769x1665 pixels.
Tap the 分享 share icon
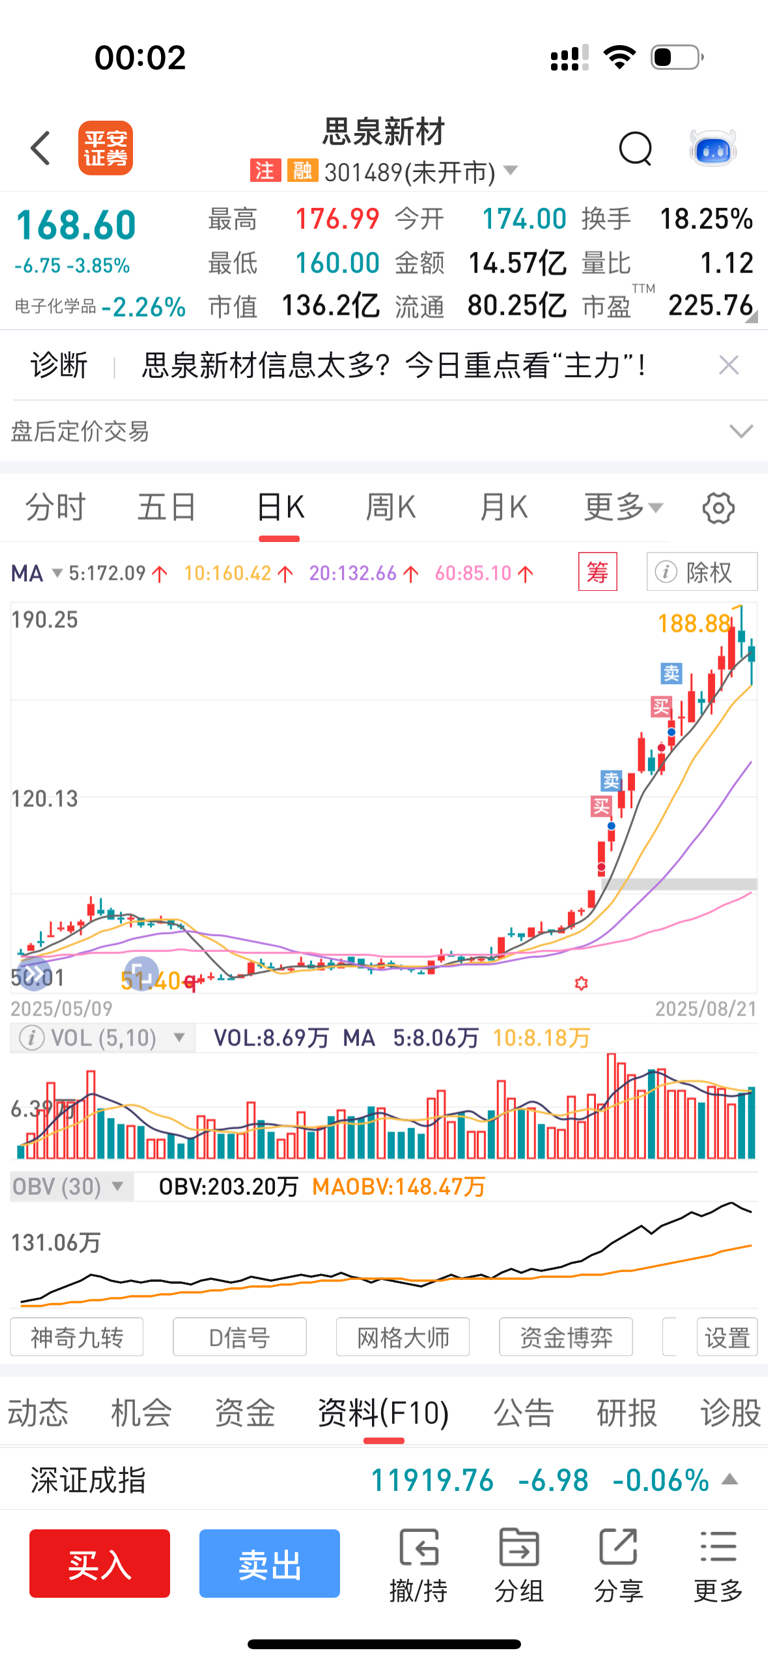(618, 1565)
